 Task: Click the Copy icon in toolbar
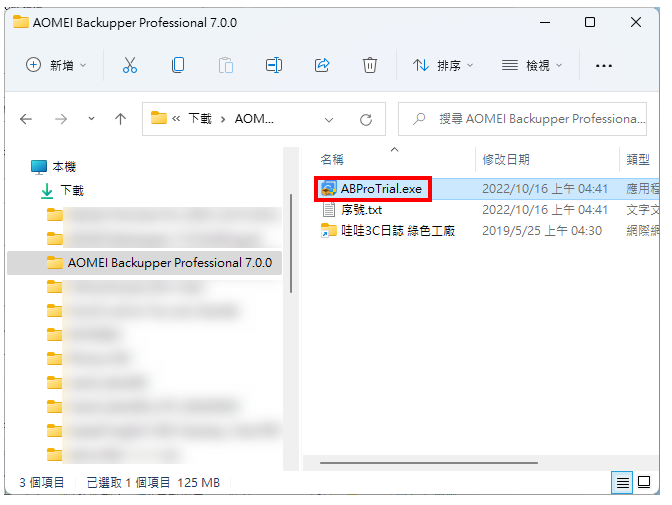click(178, 65)
